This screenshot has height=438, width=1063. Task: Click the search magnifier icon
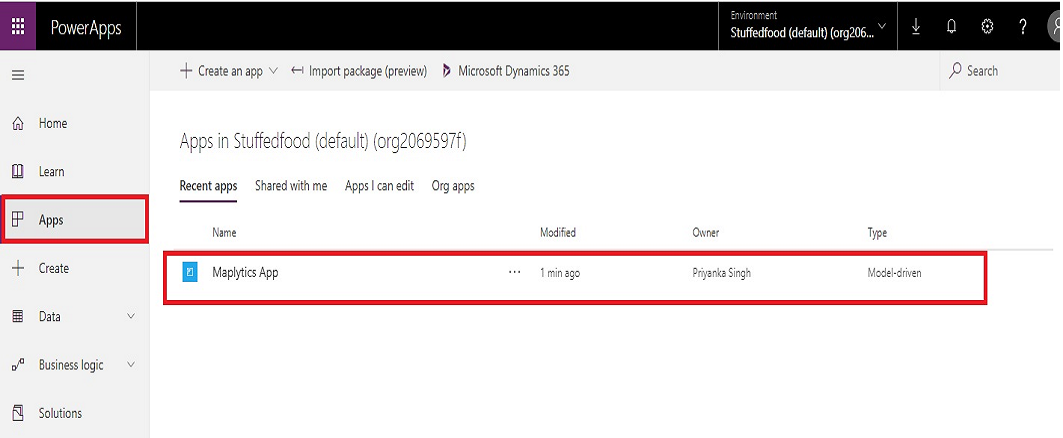pos(955,71)
